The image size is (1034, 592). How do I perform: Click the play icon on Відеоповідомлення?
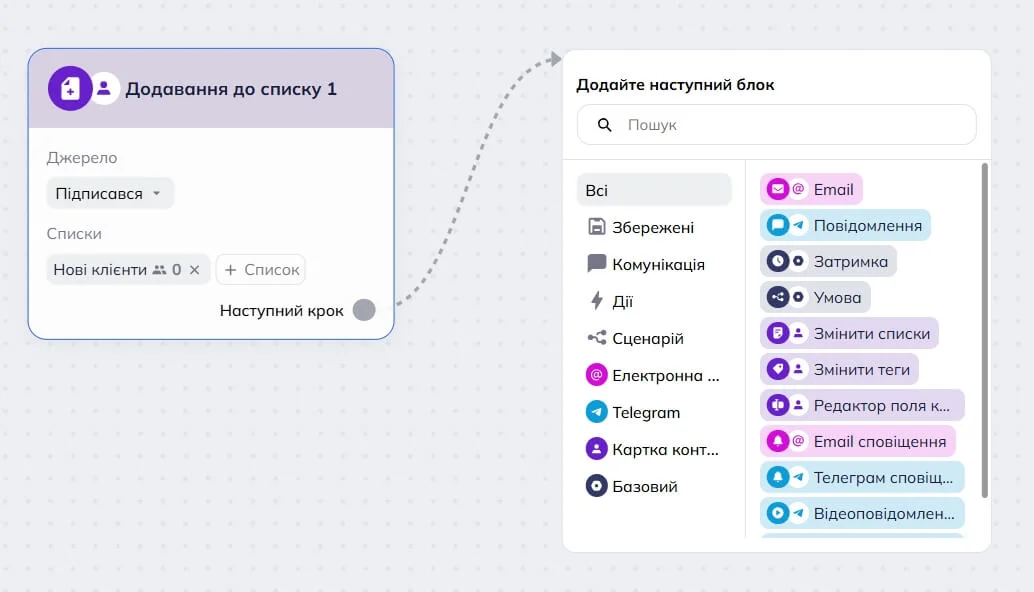(x=777, y=514)
